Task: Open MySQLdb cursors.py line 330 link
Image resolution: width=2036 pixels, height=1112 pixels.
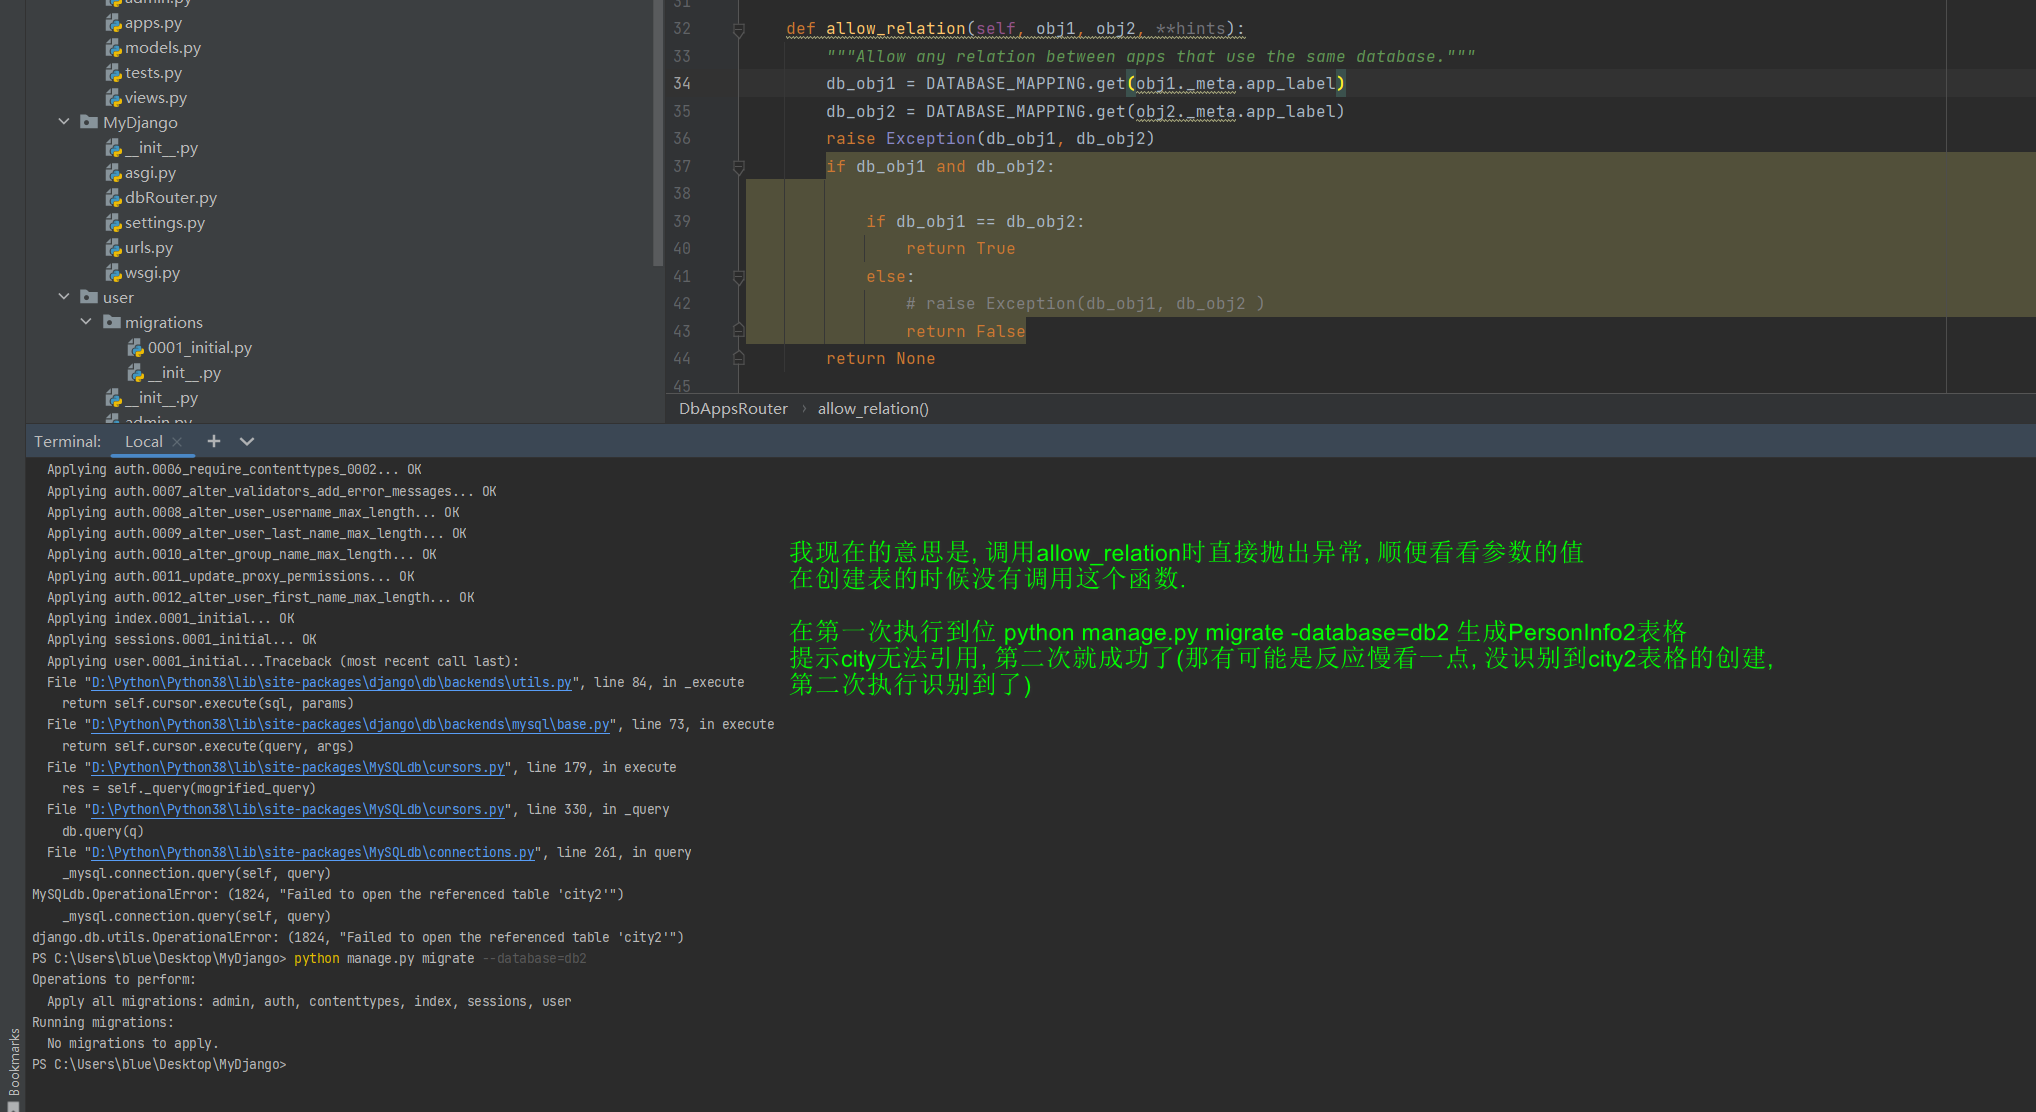Action: coord(298,810)
